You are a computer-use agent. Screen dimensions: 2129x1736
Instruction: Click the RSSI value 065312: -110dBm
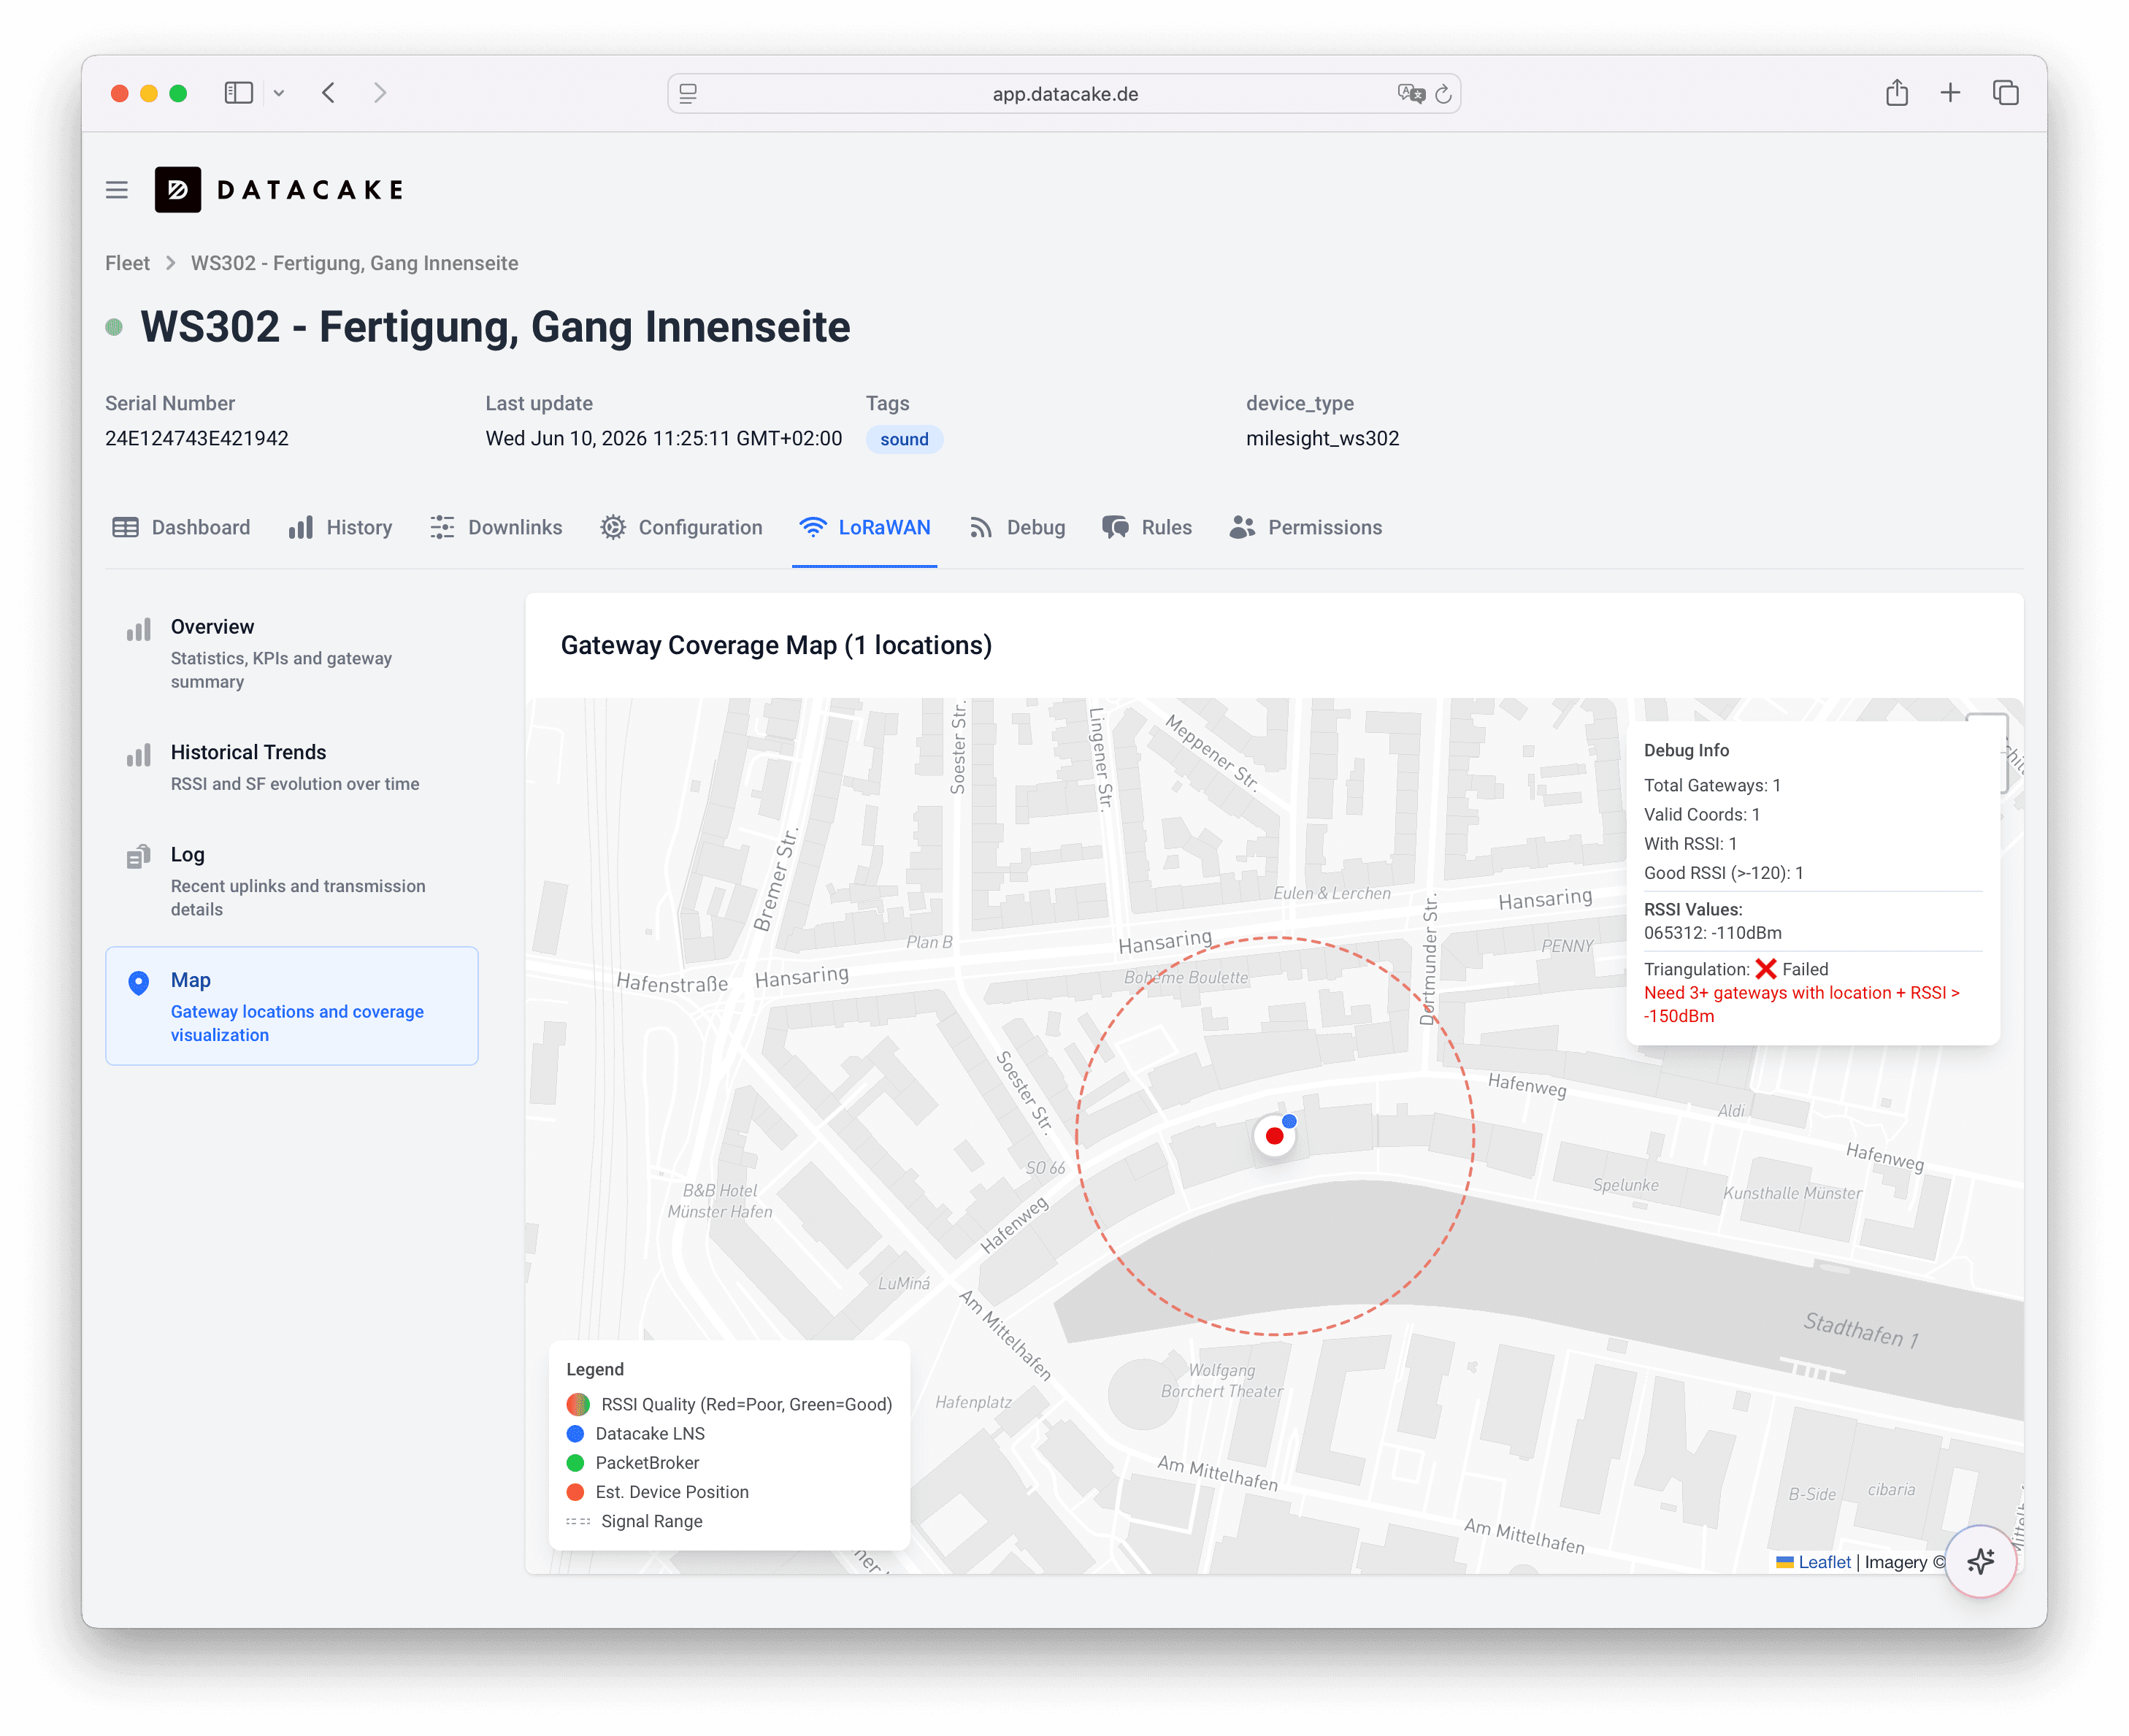coord(1713,932)
